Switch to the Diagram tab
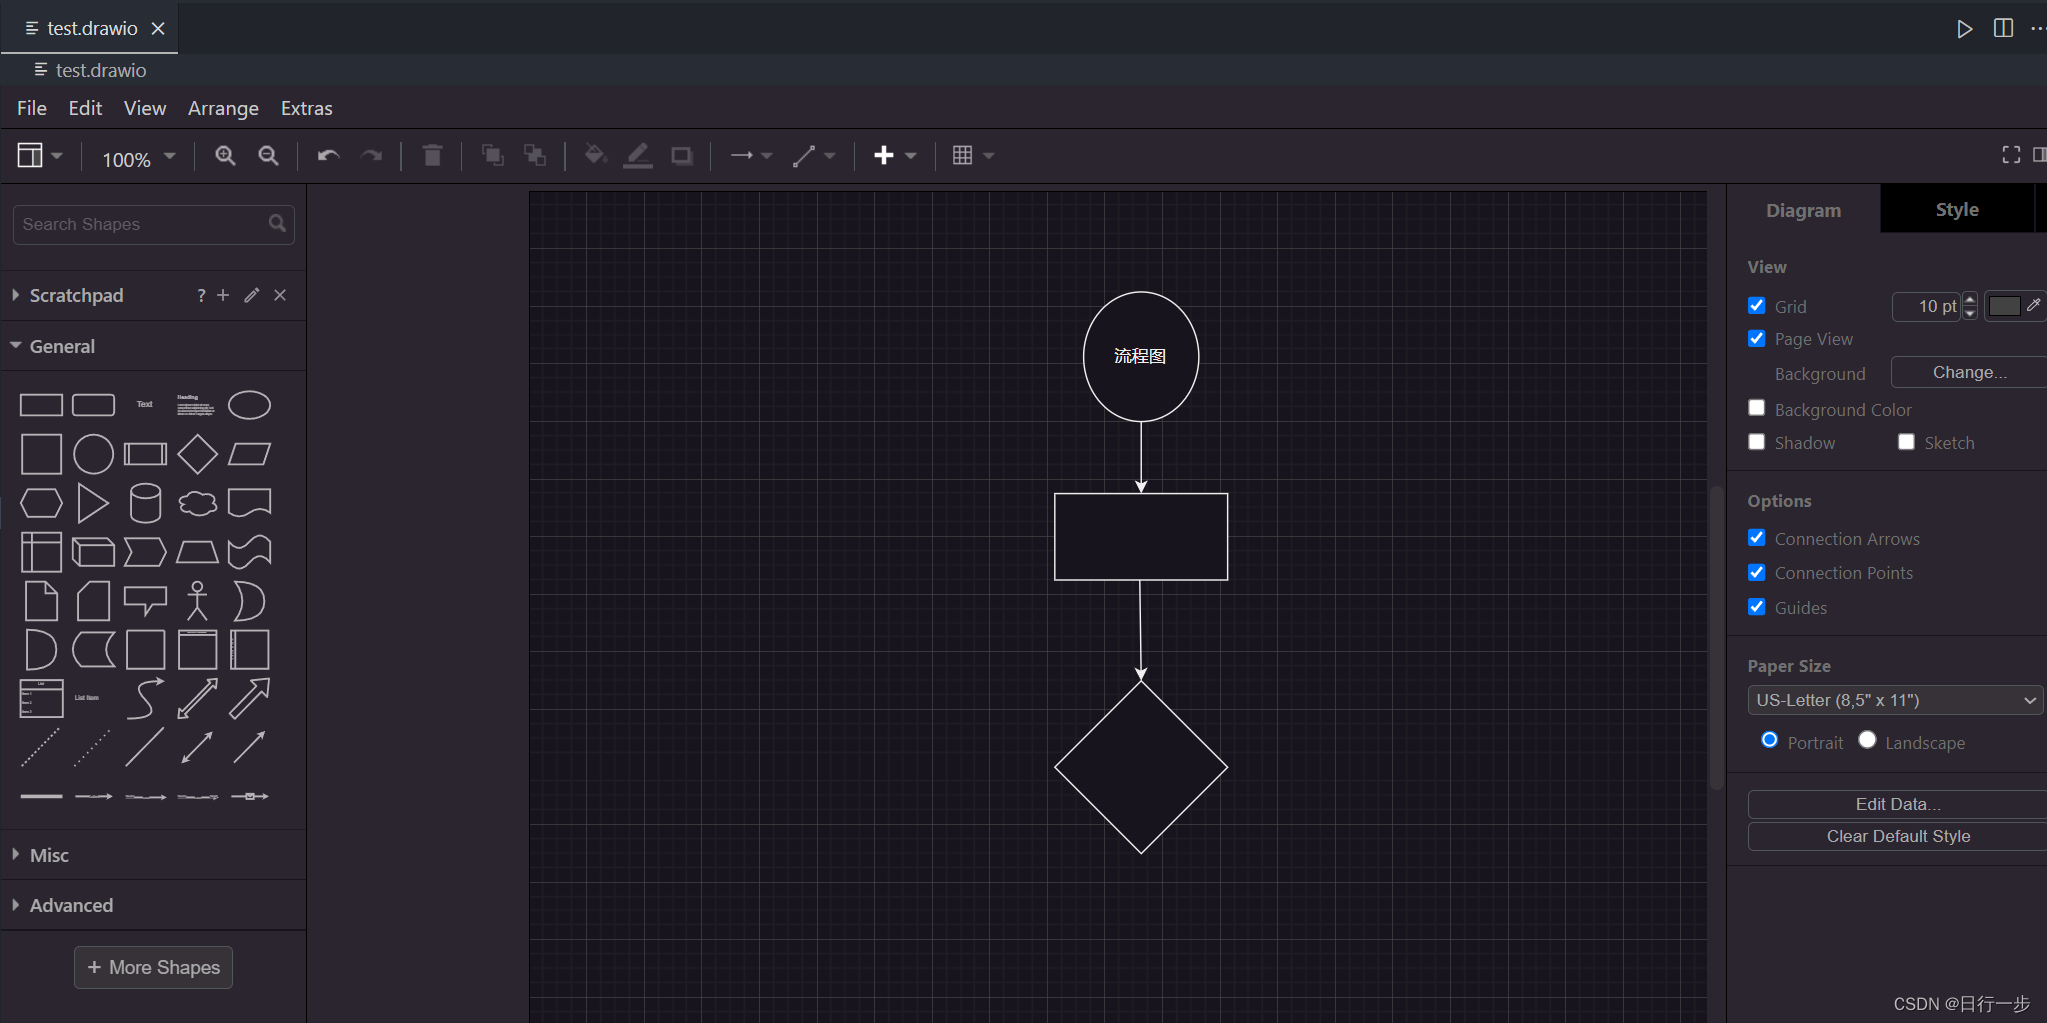This screenshot has width=2047, height=1023. point(1803,210)
